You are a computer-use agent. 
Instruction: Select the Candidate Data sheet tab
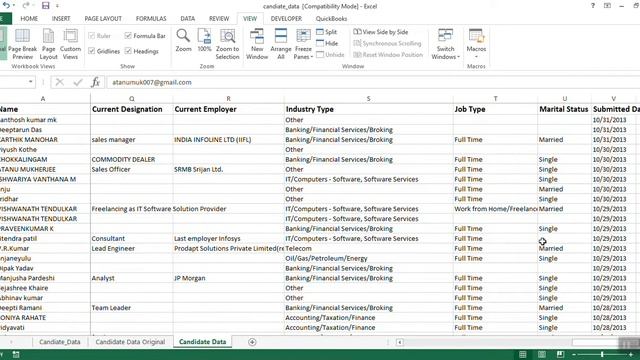tap(202, 342)
